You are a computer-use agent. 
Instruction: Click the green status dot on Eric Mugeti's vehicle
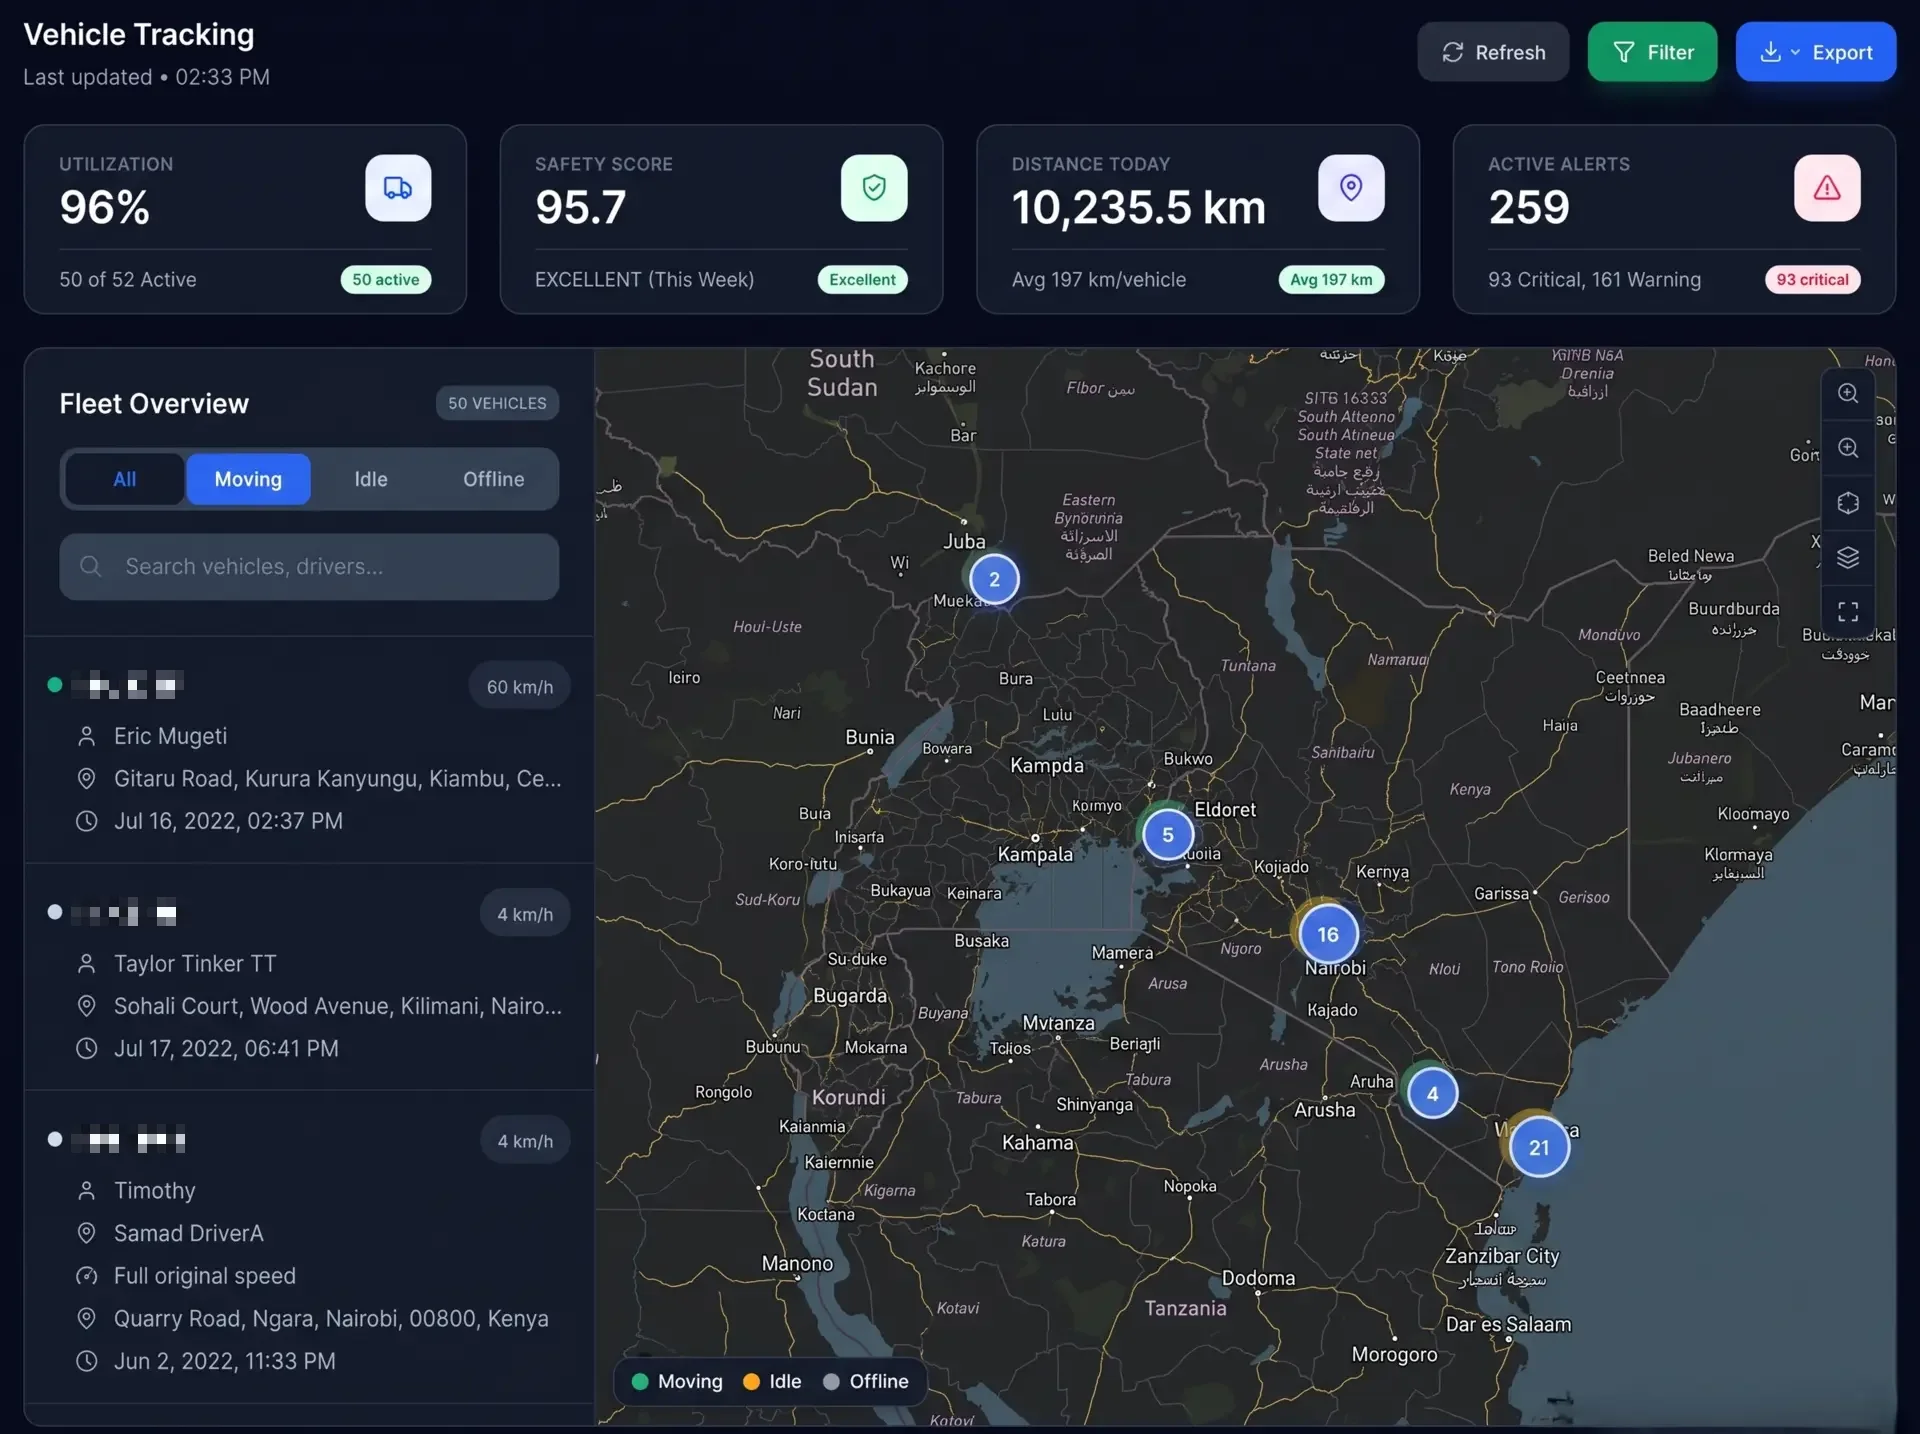point(55,685)
